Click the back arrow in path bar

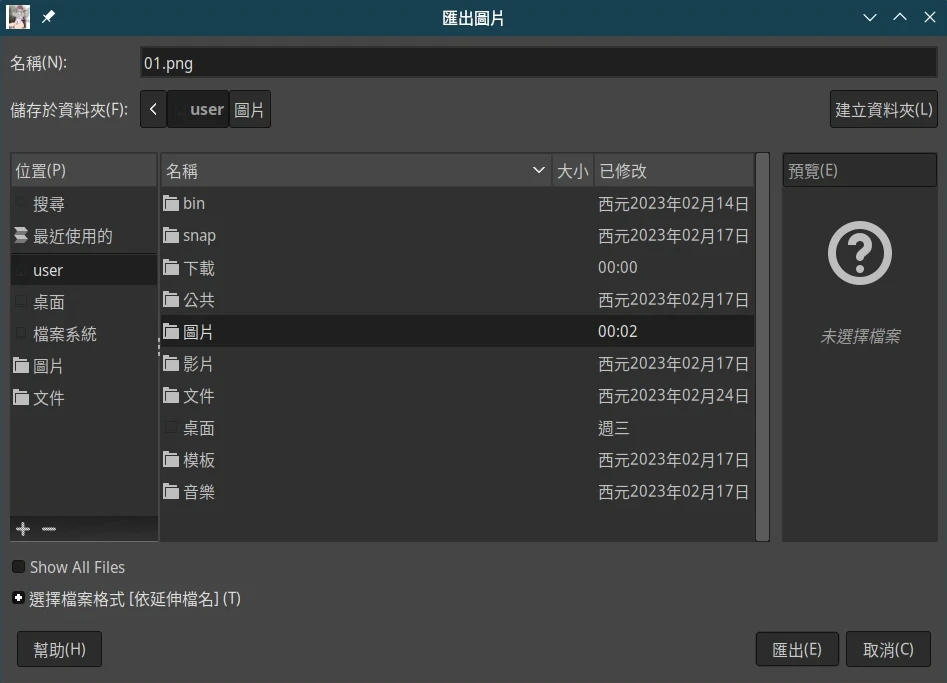tap(153, 109)
